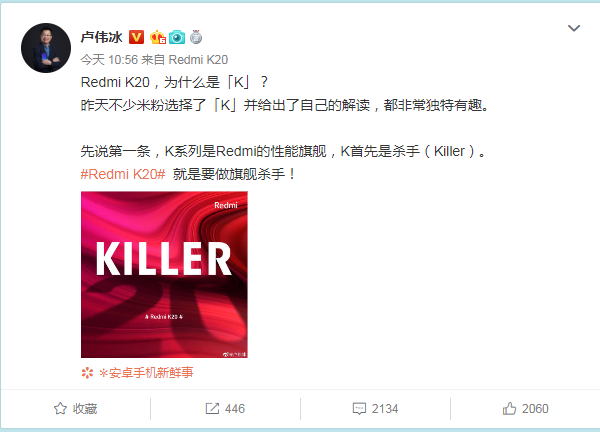Screen dimensions: 600x432
Task: Like the post with thumbs-up 2060
Action: [525, 408]
